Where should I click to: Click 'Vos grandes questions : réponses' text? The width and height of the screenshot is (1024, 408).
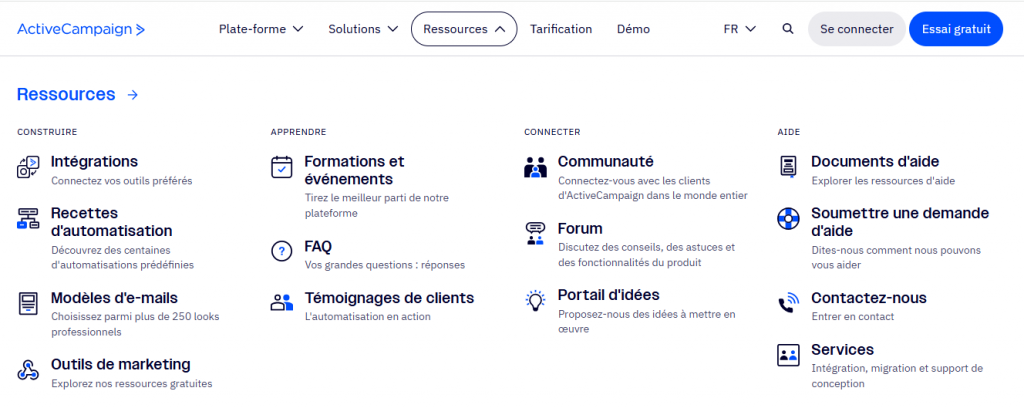[x=385, y=265]
